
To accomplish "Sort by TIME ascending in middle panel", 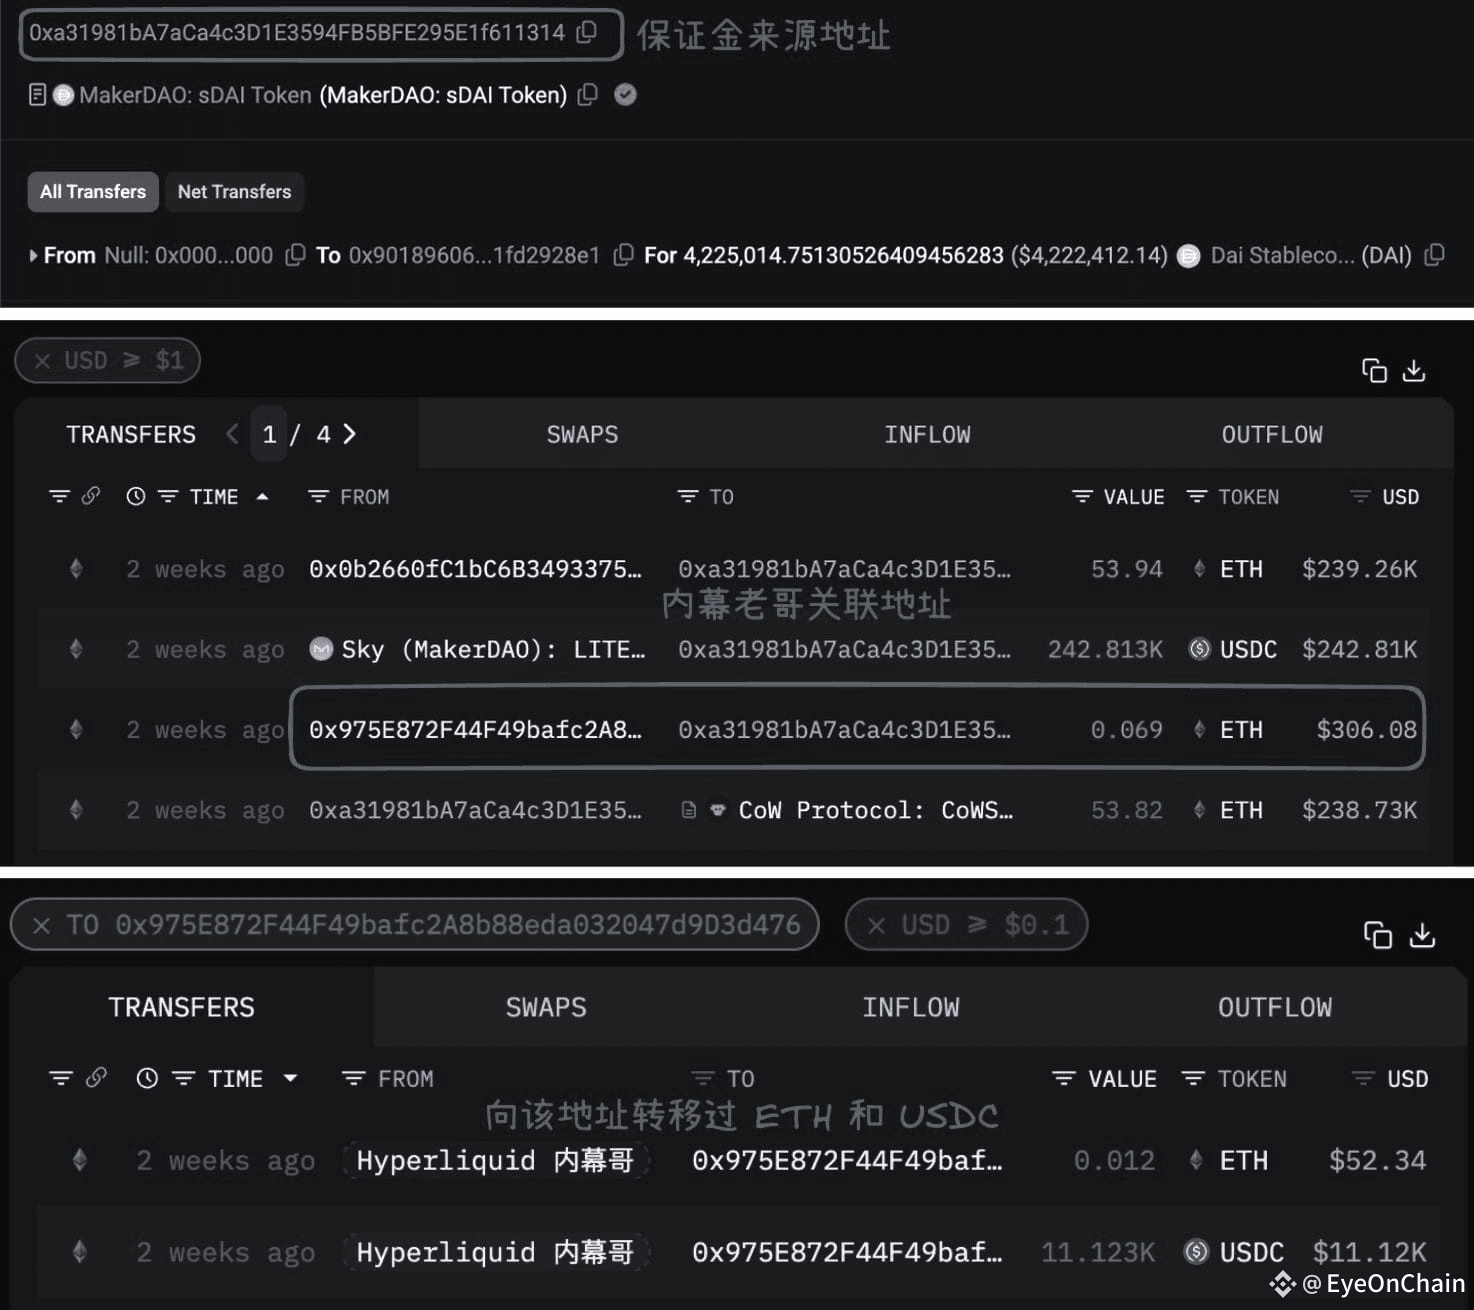I will pos(262,496).
